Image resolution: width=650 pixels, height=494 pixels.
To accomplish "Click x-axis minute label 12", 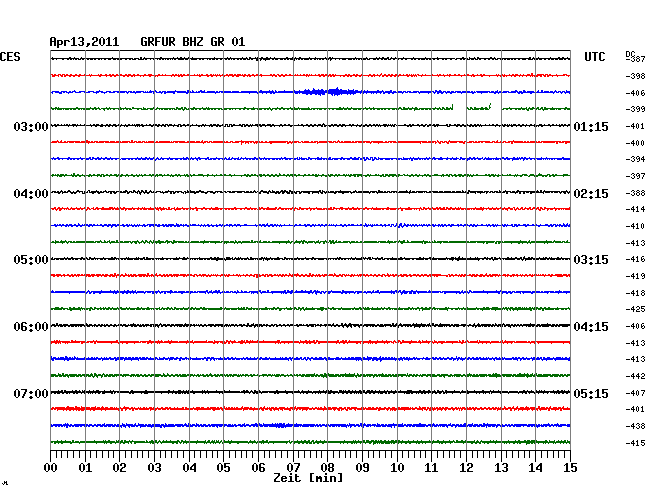I will pyautogui.click(x=466, y=468).
